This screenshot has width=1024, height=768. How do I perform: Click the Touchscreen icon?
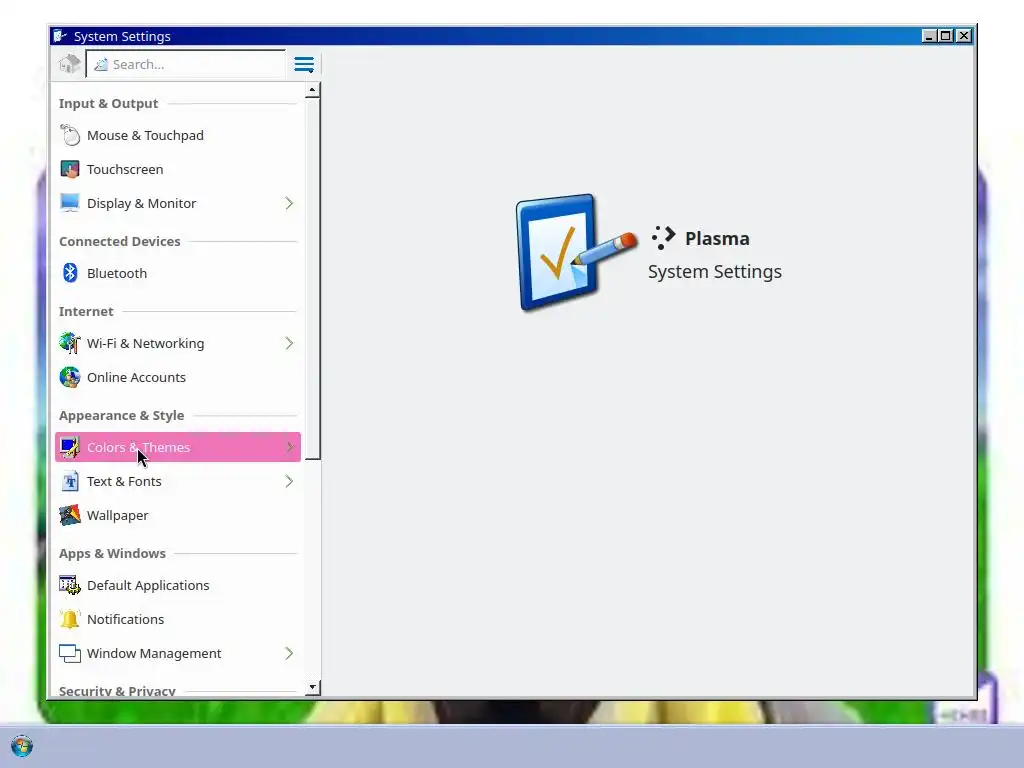click(70, 169)
